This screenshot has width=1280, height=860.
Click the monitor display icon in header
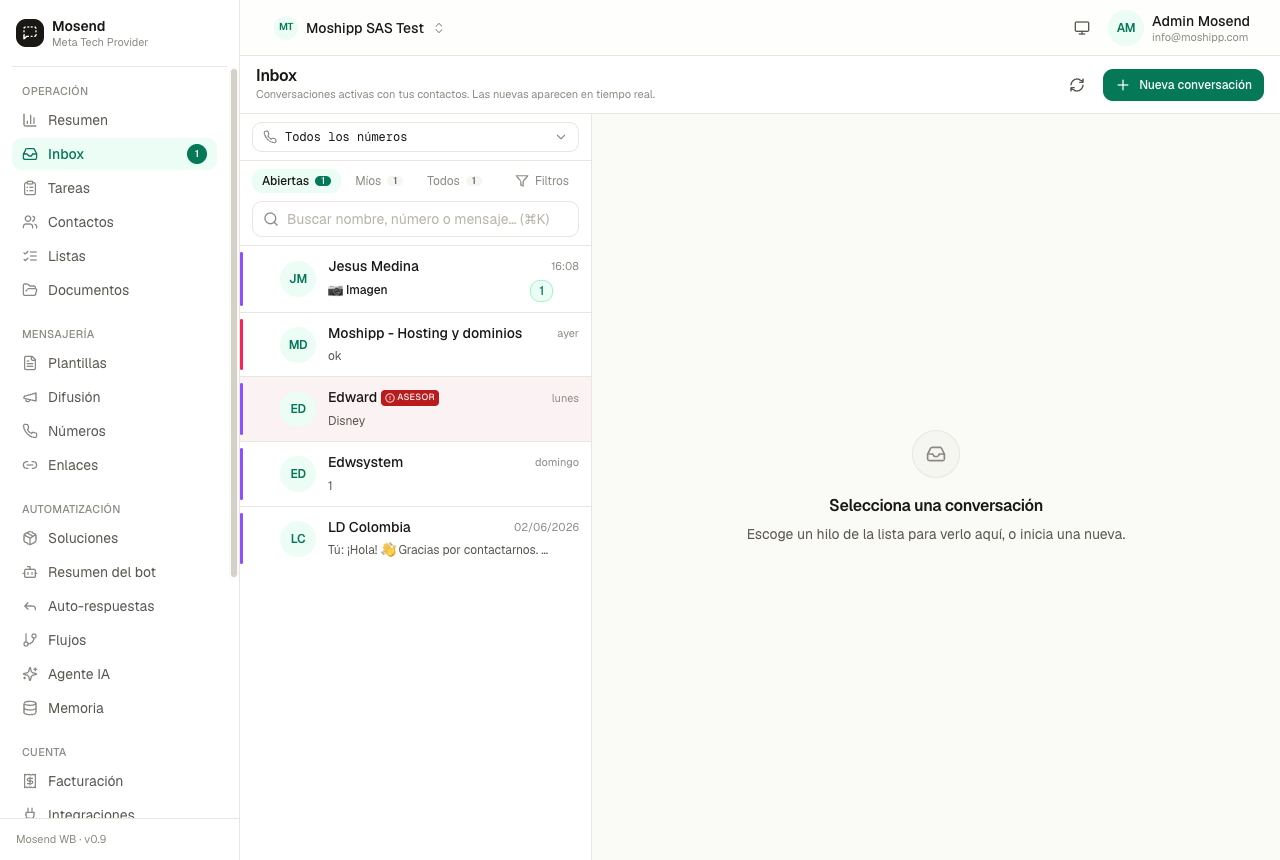(1082, 28)
